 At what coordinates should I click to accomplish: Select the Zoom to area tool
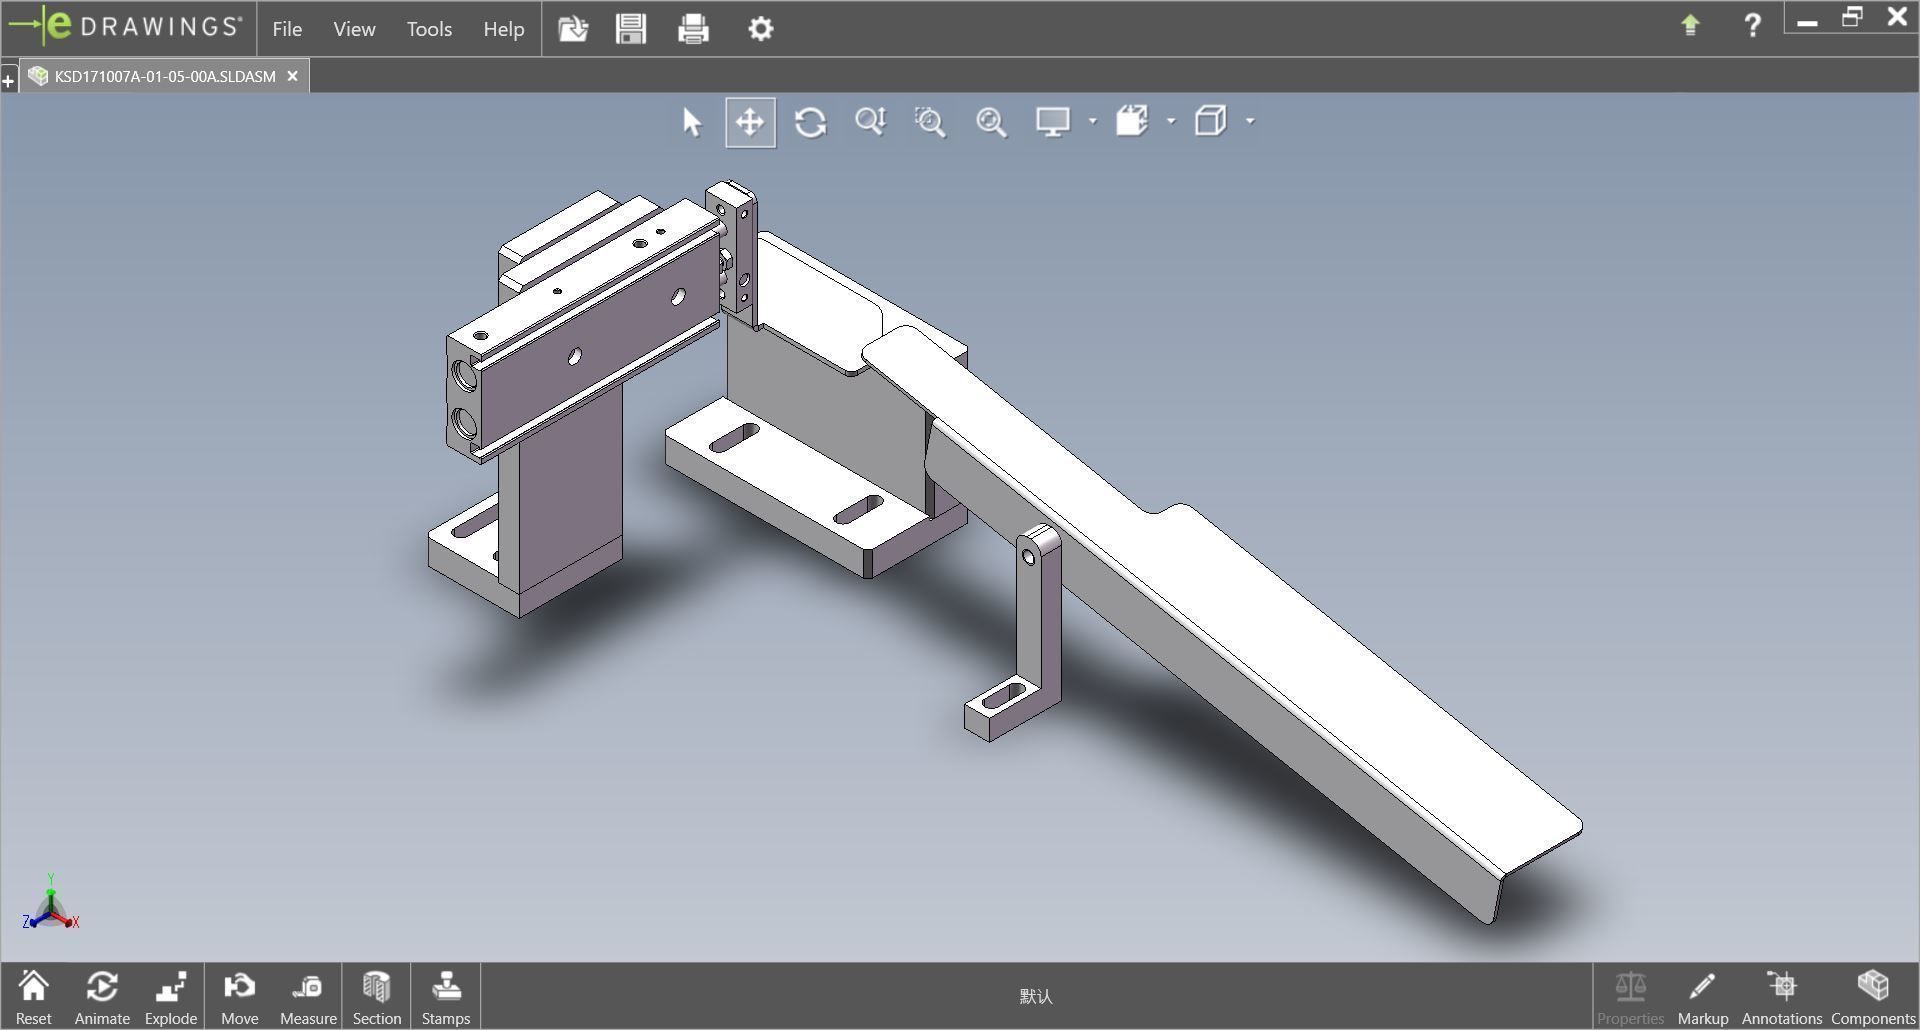click(930, 122)
